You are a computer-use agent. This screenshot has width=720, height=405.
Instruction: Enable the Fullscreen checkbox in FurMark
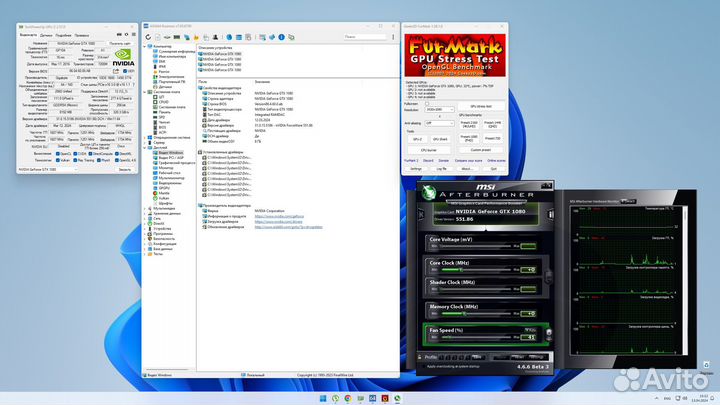coord(427,104)
